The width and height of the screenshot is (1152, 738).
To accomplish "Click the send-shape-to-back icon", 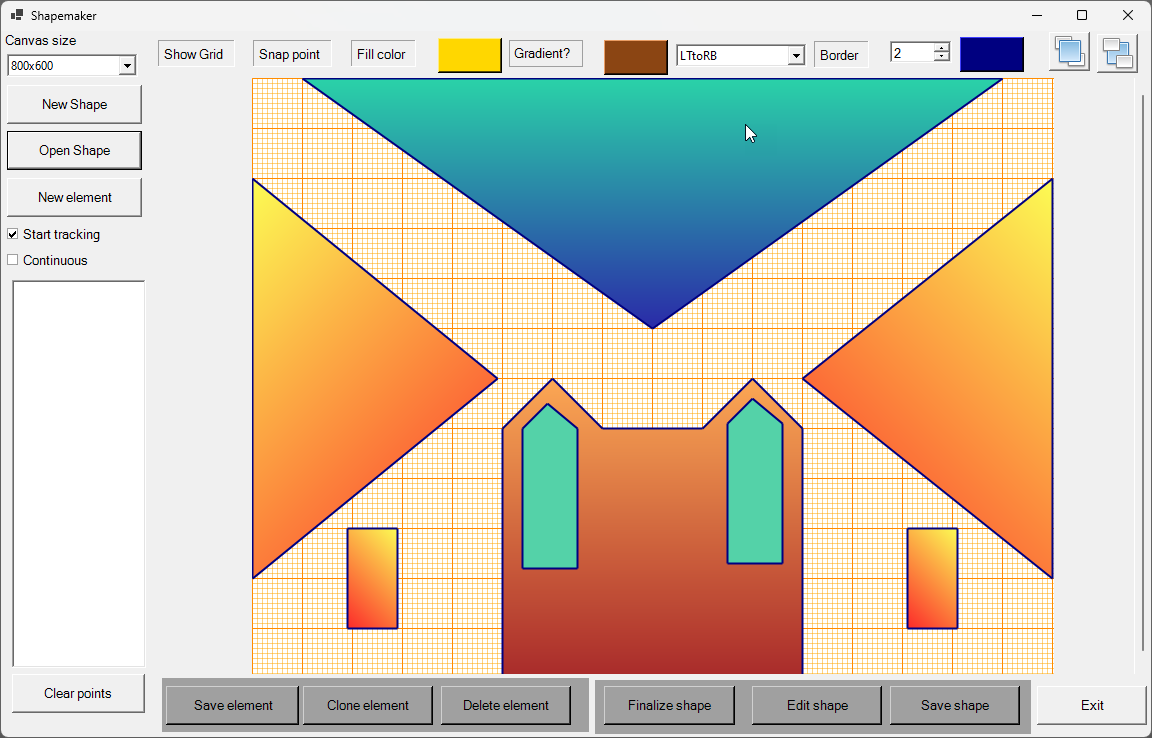I will tap(1116, 52).
